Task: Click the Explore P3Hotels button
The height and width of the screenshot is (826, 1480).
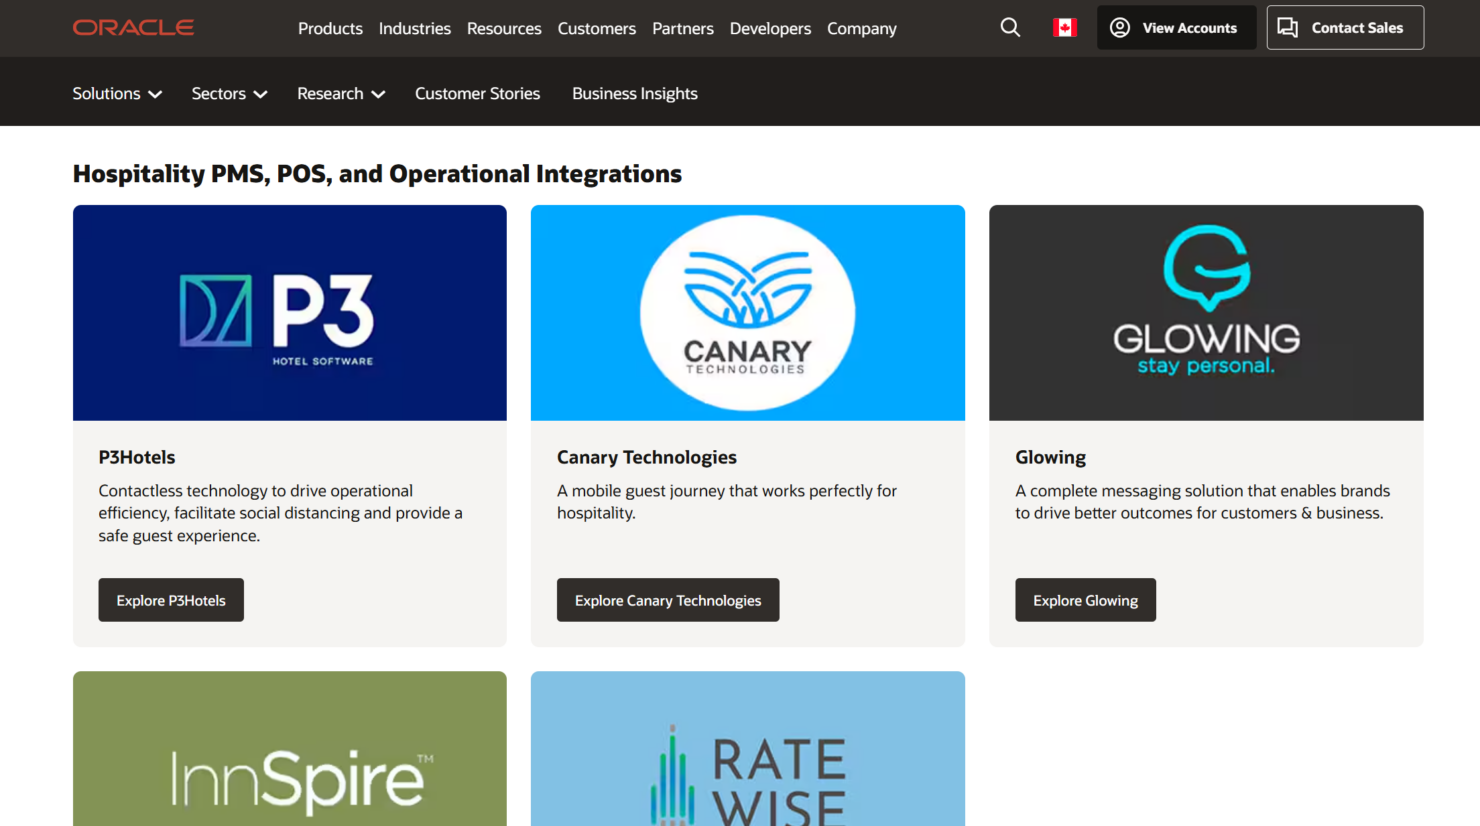Action: coord(170,600)
